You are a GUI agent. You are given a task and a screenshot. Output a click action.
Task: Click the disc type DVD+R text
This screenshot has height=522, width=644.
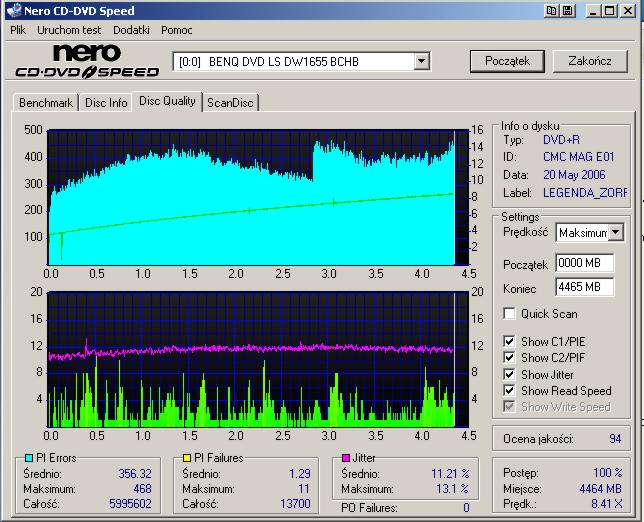tap(561, 140)
